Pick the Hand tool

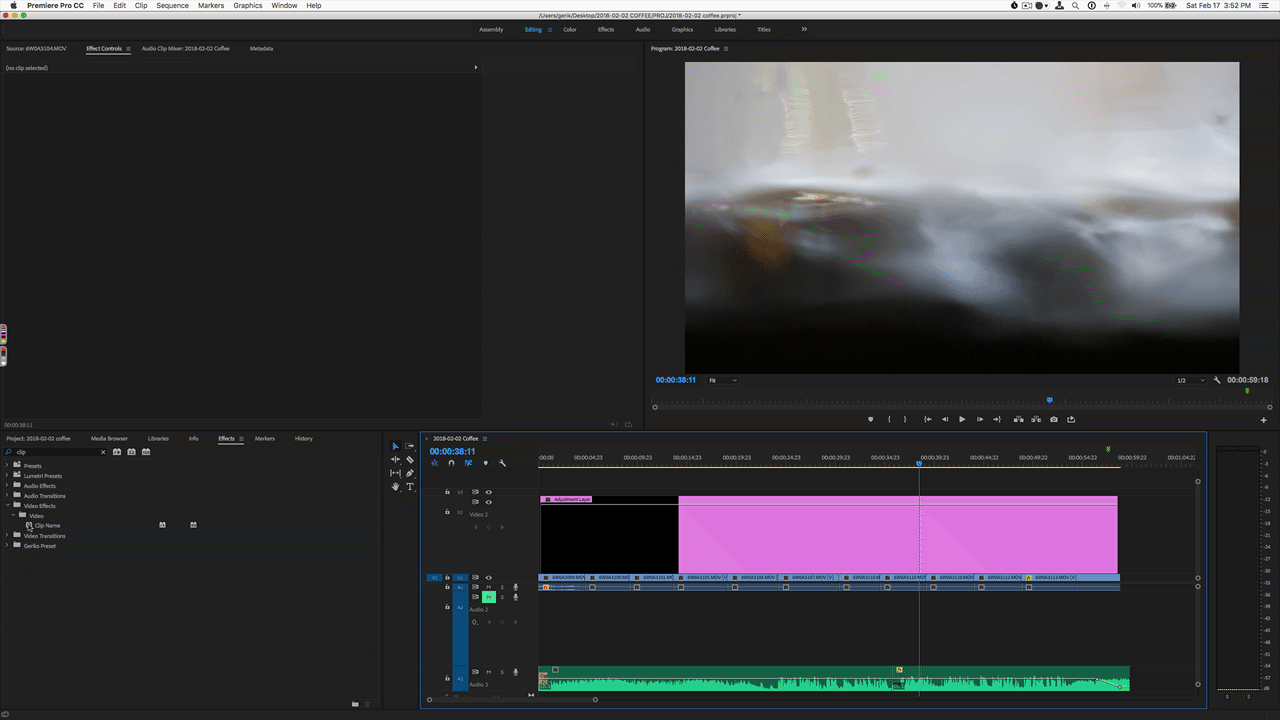click(395, 487)
